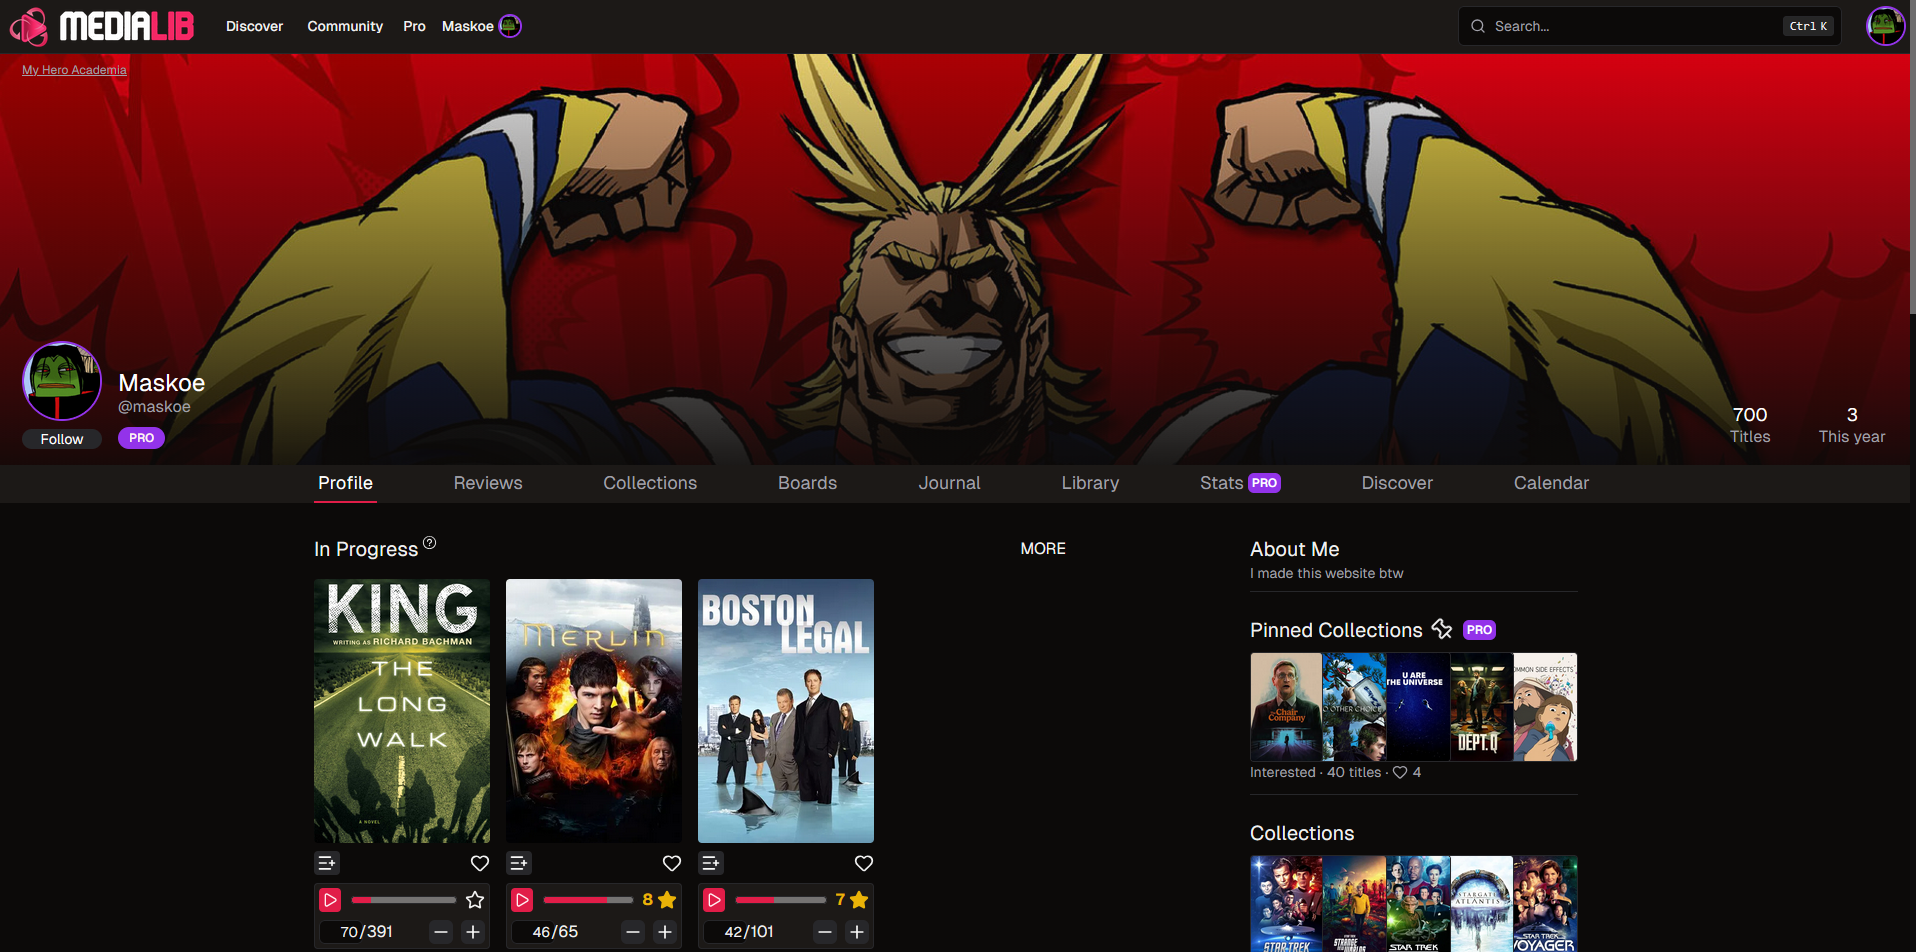1916x952 pixels.
Task: Decrease Boston Legal progress with minus button
Action: tap(825, 932)
